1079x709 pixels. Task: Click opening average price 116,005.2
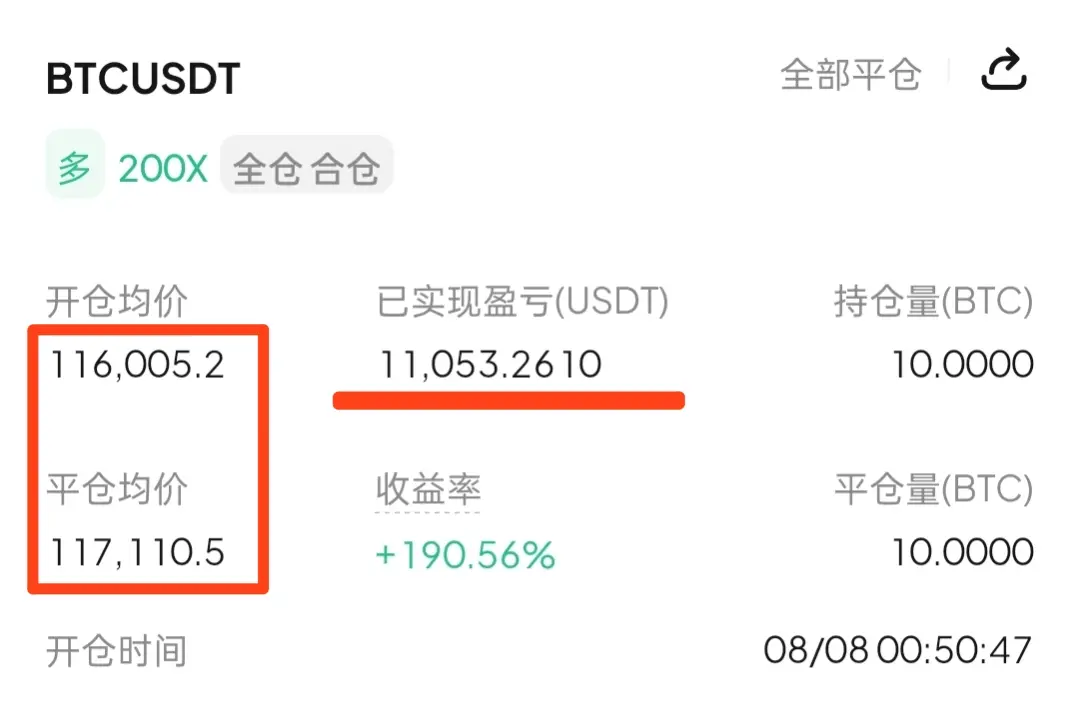138,365
